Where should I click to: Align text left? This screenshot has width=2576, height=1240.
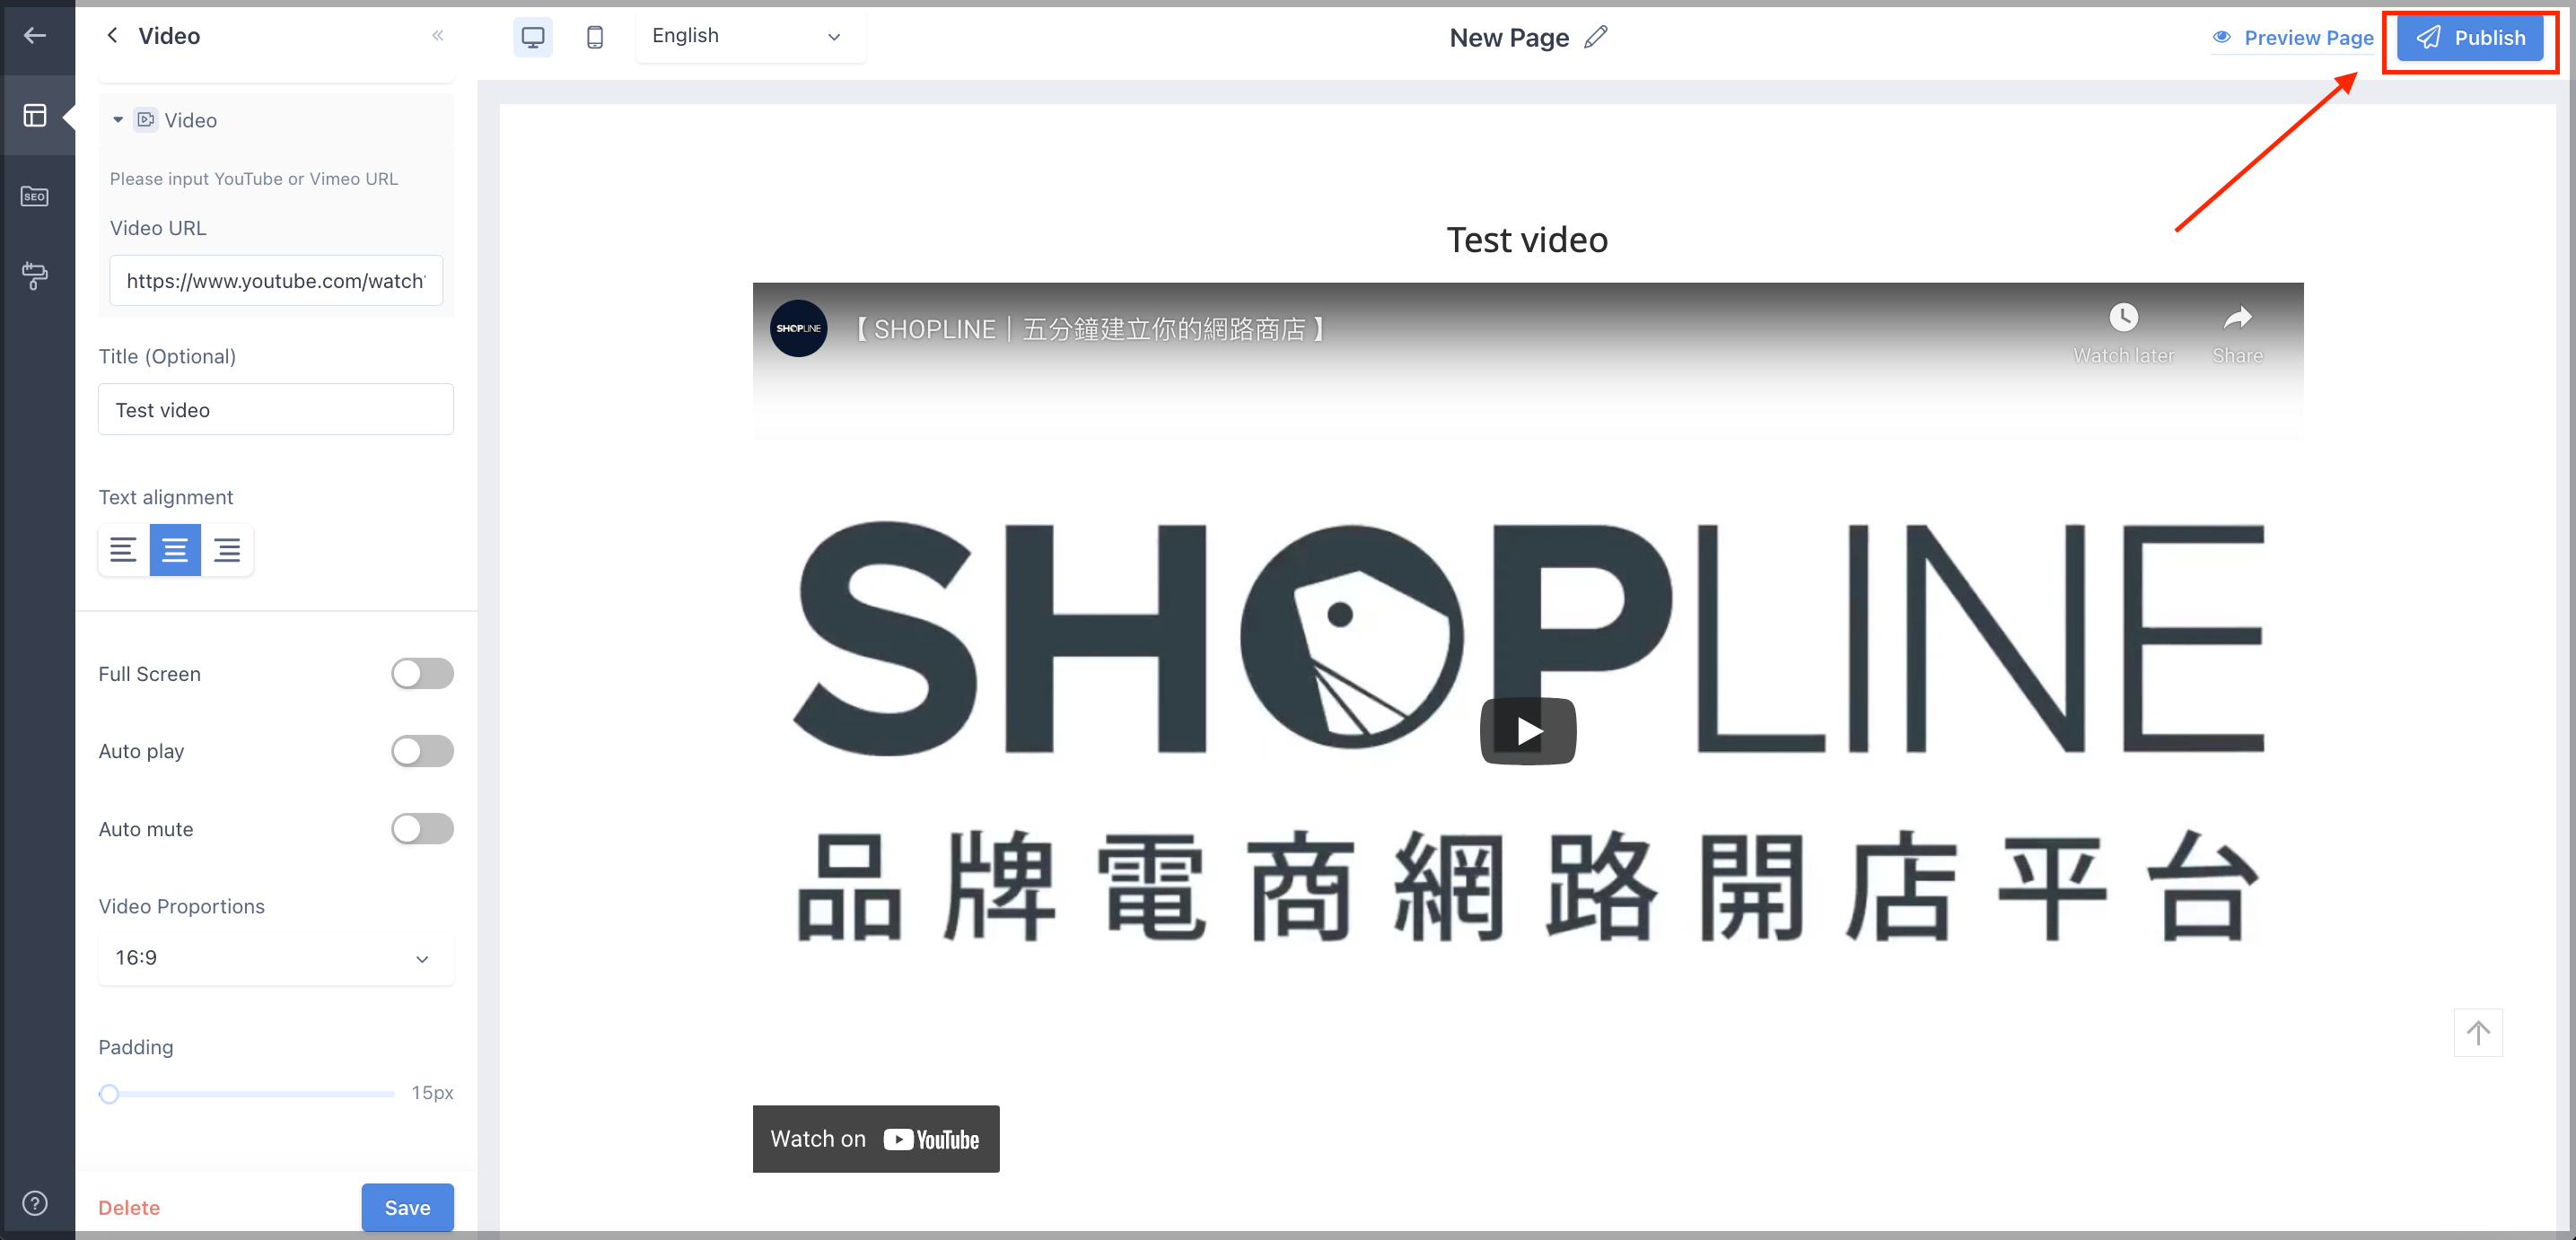pos(123,550)
